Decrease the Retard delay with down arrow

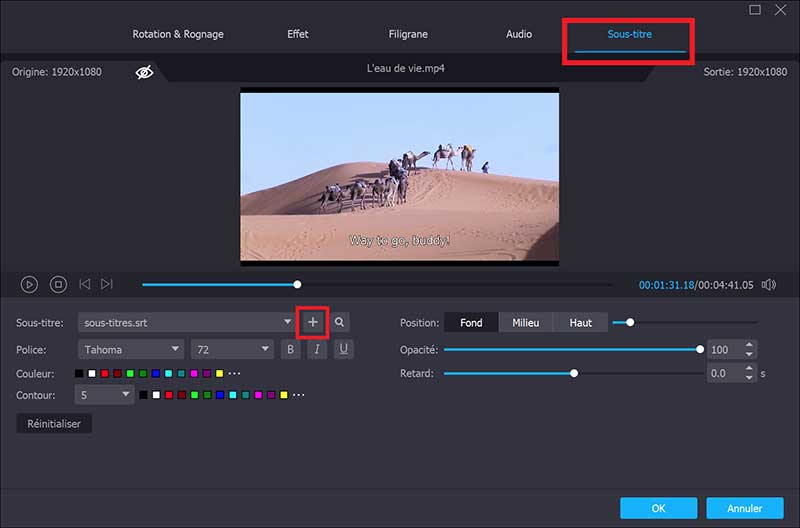pyautogui.click(x=749, y=378)
